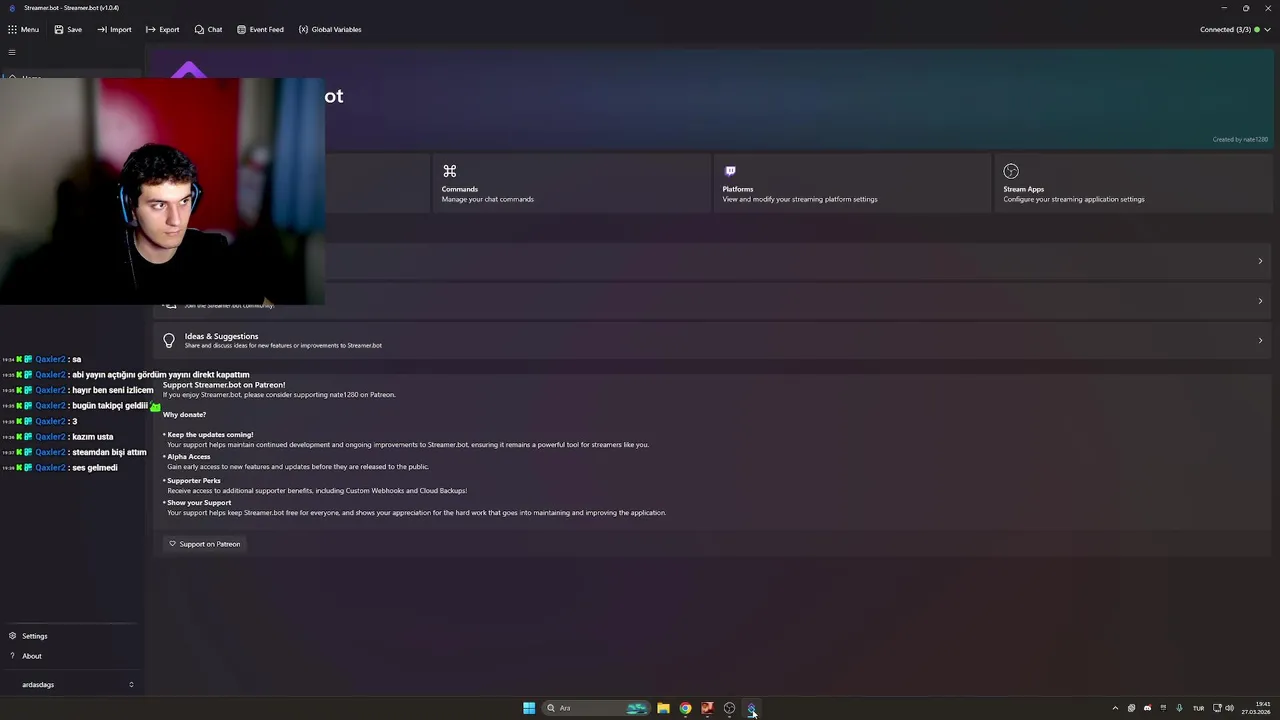Click the Commands command-key icon
Image resolution: width=1280 pixels, height=720 pixels.
click(x=449, y=171)
